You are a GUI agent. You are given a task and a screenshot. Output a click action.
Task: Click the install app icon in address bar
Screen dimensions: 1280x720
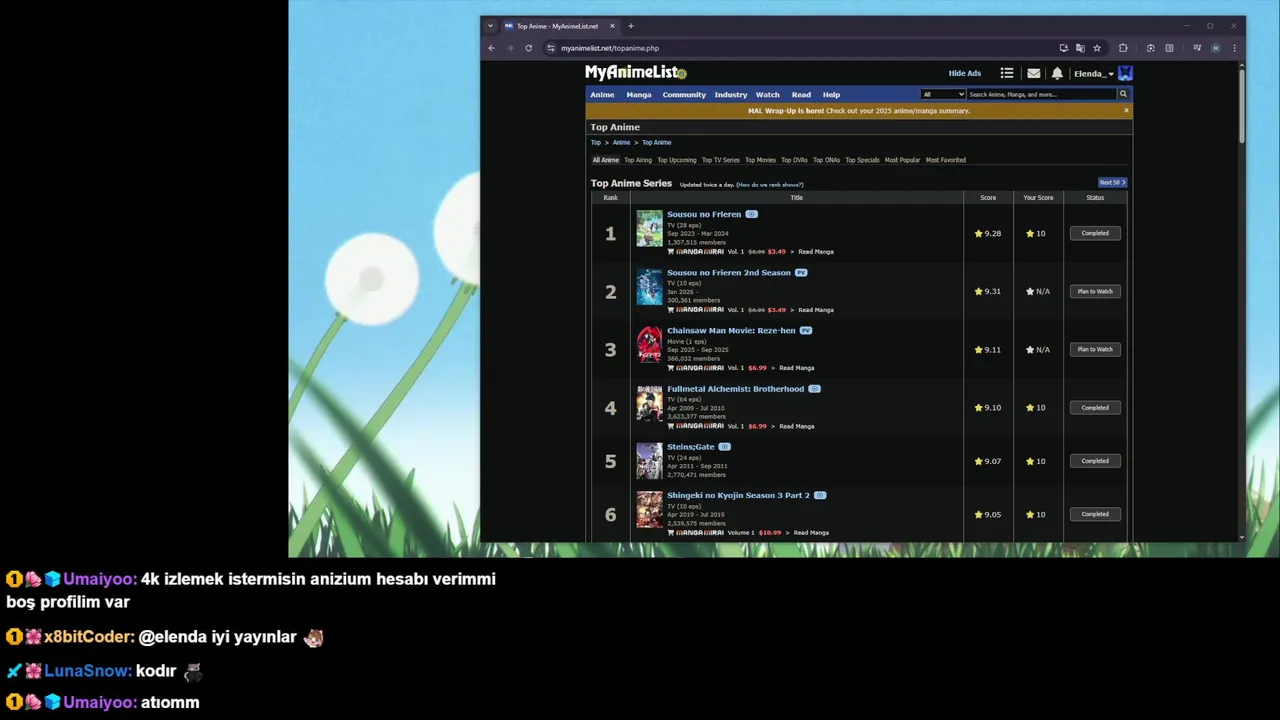pyautogui.click(x=1063, y=48)
